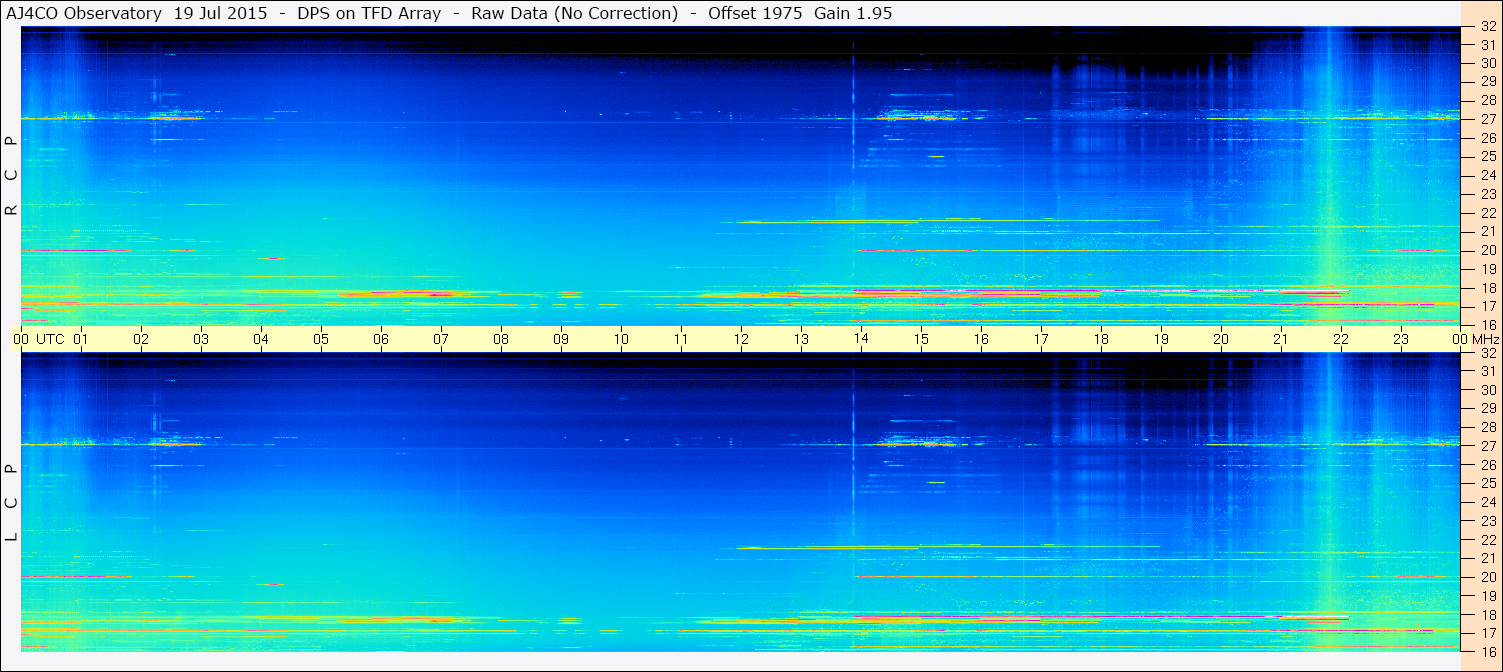Click the 20 MHz label in RCP panel
1503x672 pixels.
coord(1487,250)
